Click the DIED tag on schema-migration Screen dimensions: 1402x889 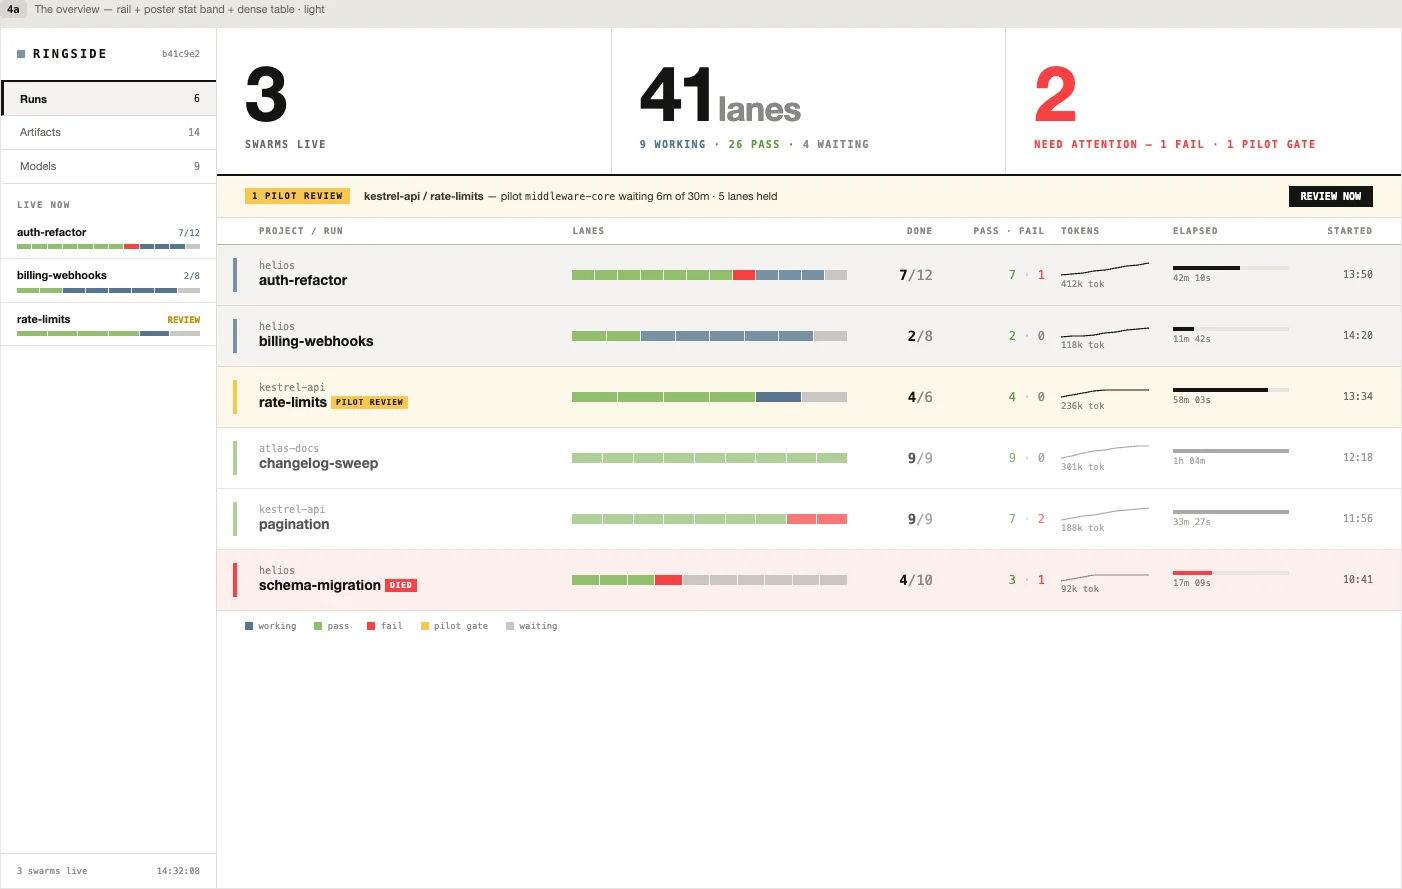click(x=401, y=585)
